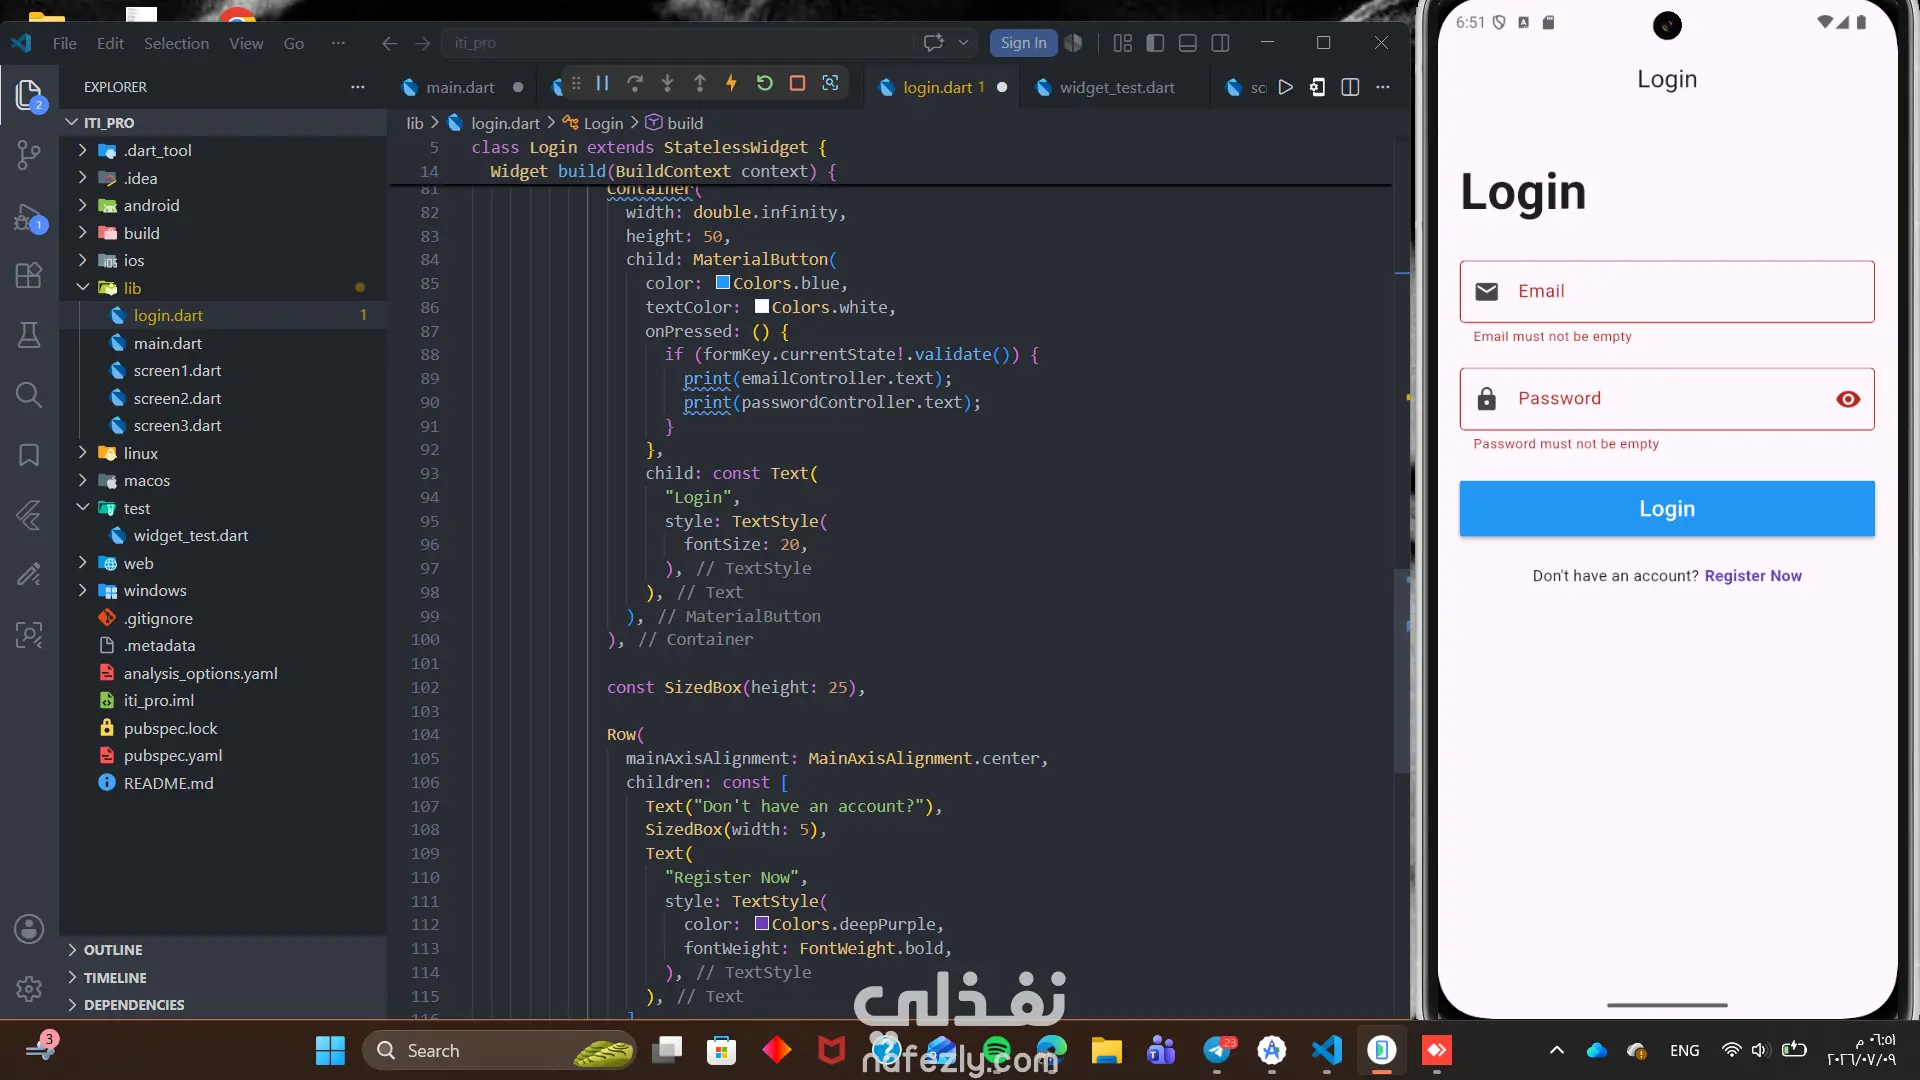Pause the debug session
The width and height of the screenshot is (1920, 1080).
point(602,84)
